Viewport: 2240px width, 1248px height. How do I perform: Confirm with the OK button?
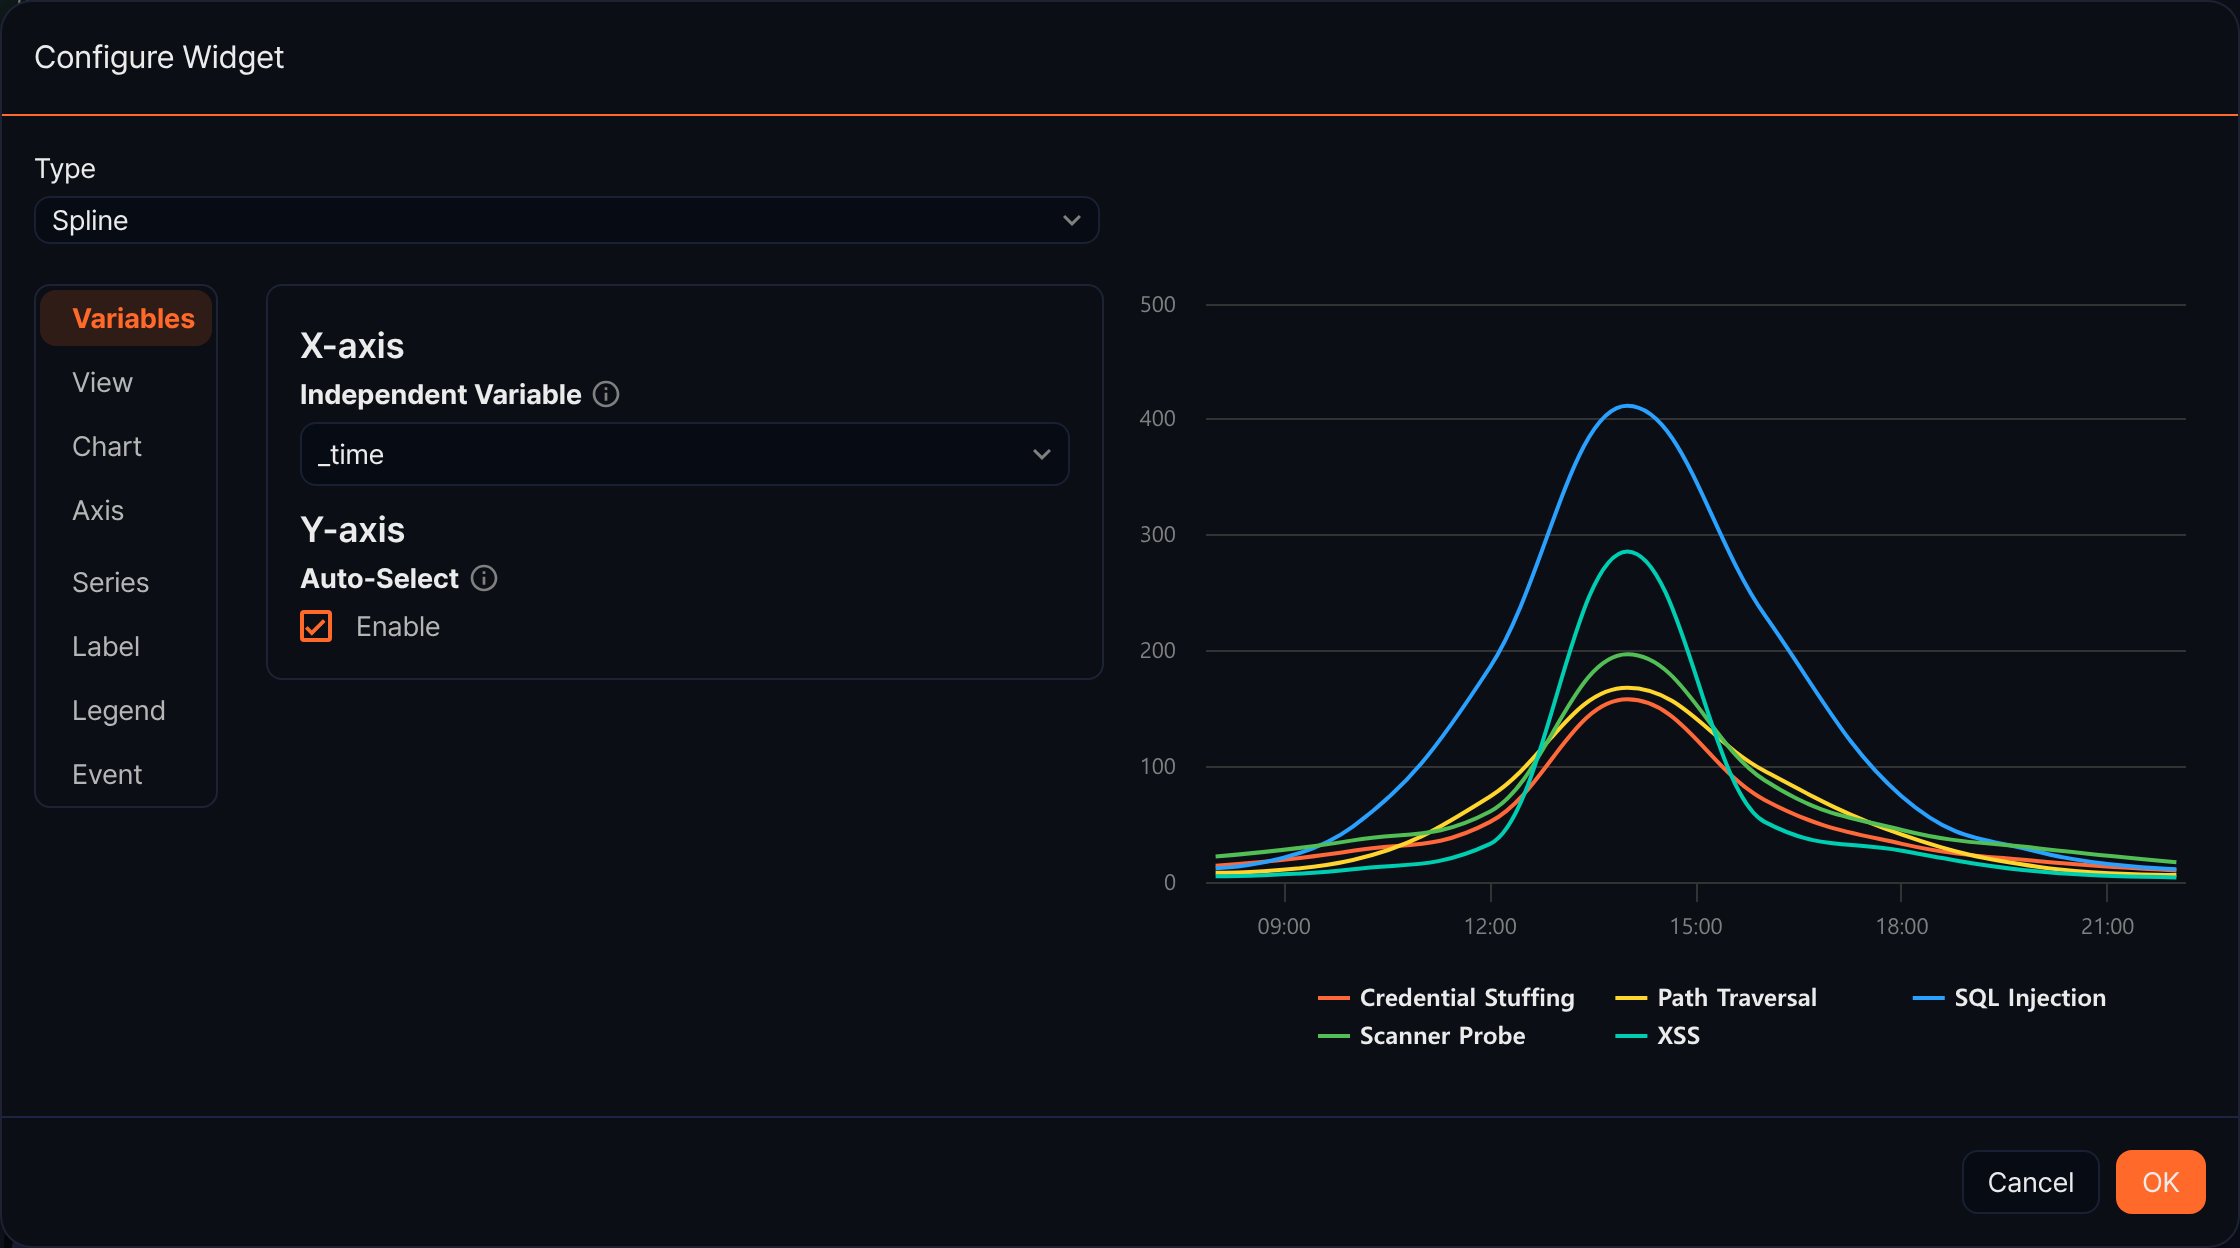(2160, 1182)
